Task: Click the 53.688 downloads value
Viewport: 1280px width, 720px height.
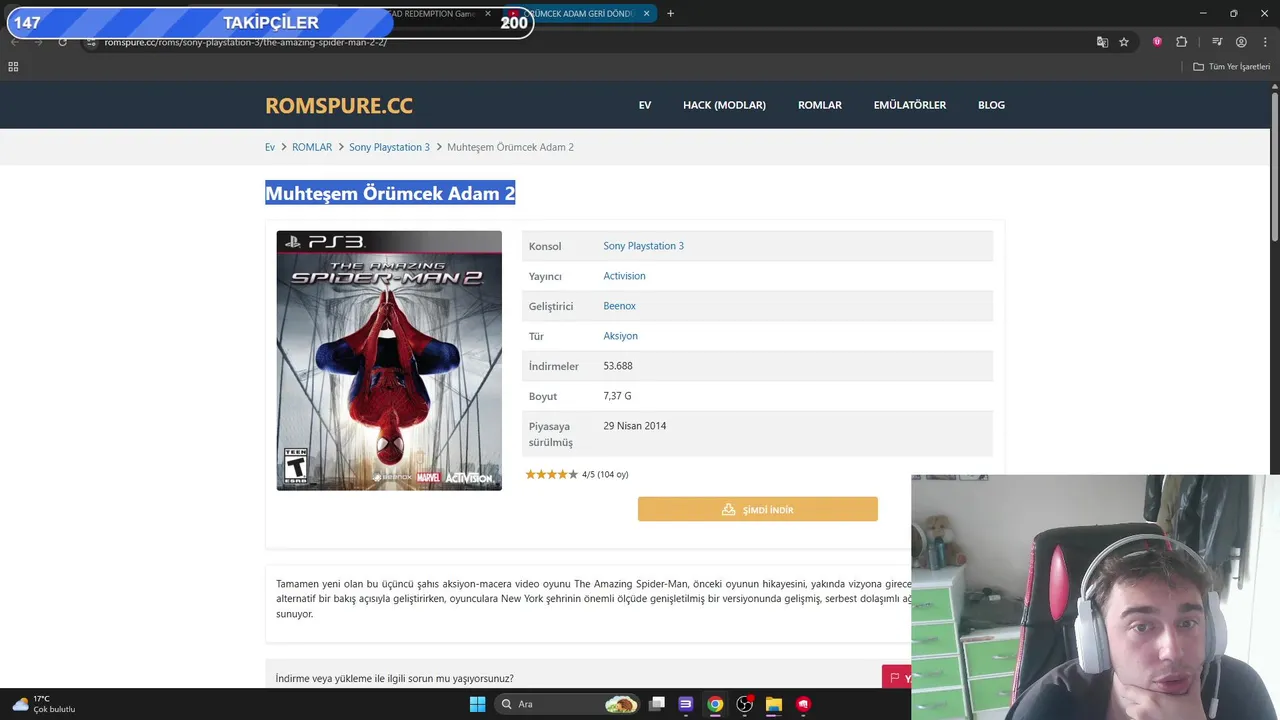Action: pos(618,366)
